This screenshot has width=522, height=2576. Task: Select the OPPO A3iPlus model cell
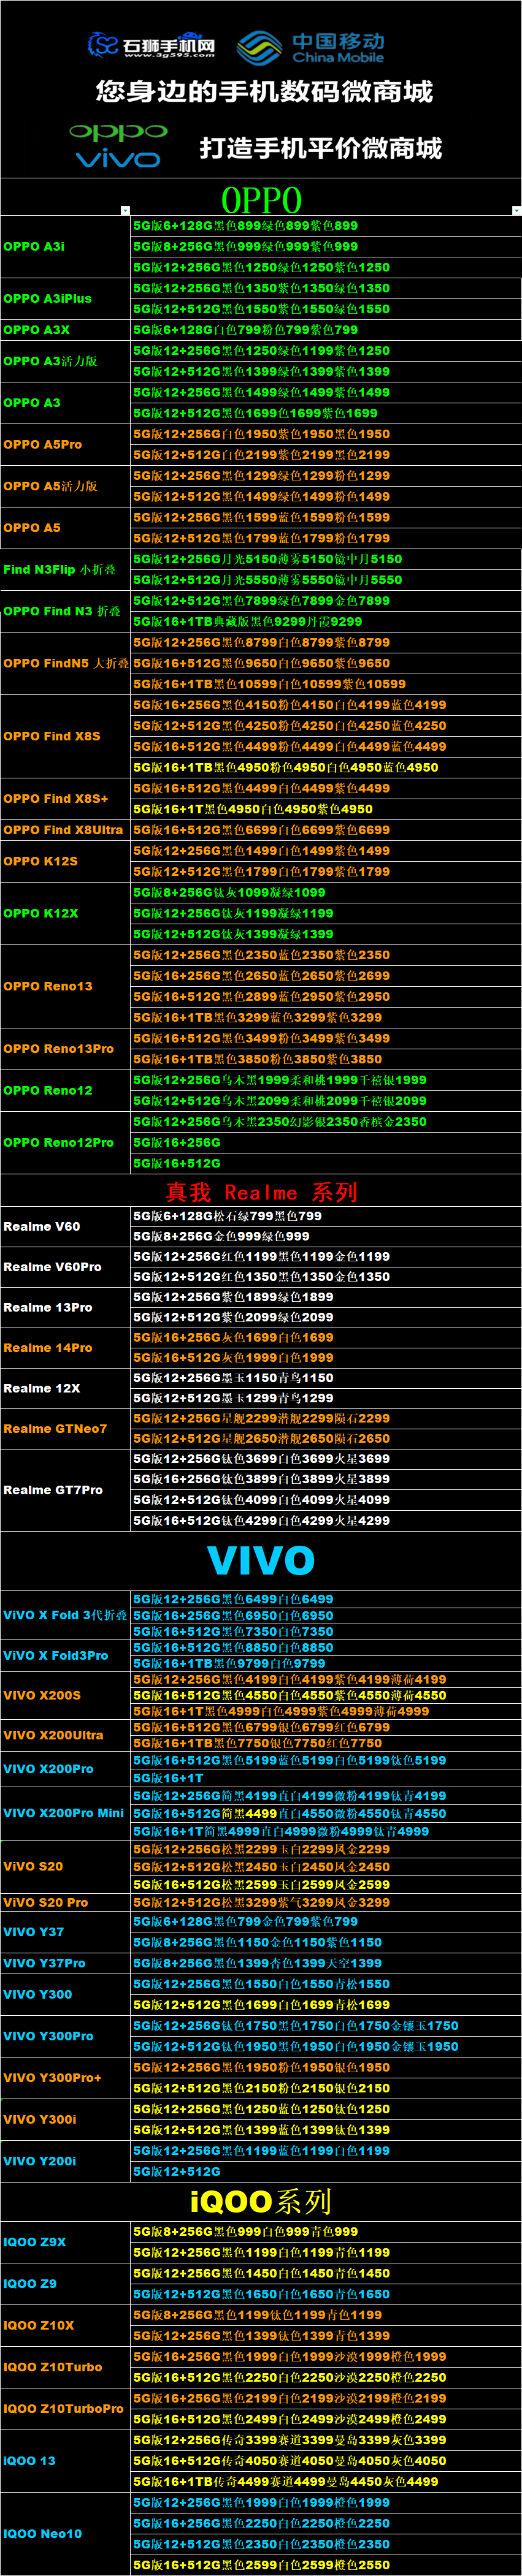66,298
